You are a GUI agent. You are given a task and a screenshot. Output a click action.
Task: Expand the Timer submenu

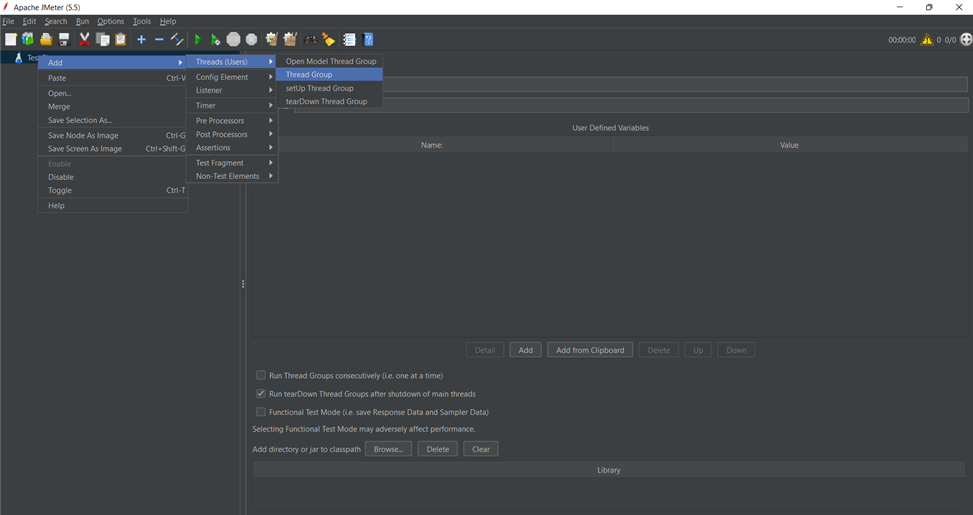click(x=232, y=105)
